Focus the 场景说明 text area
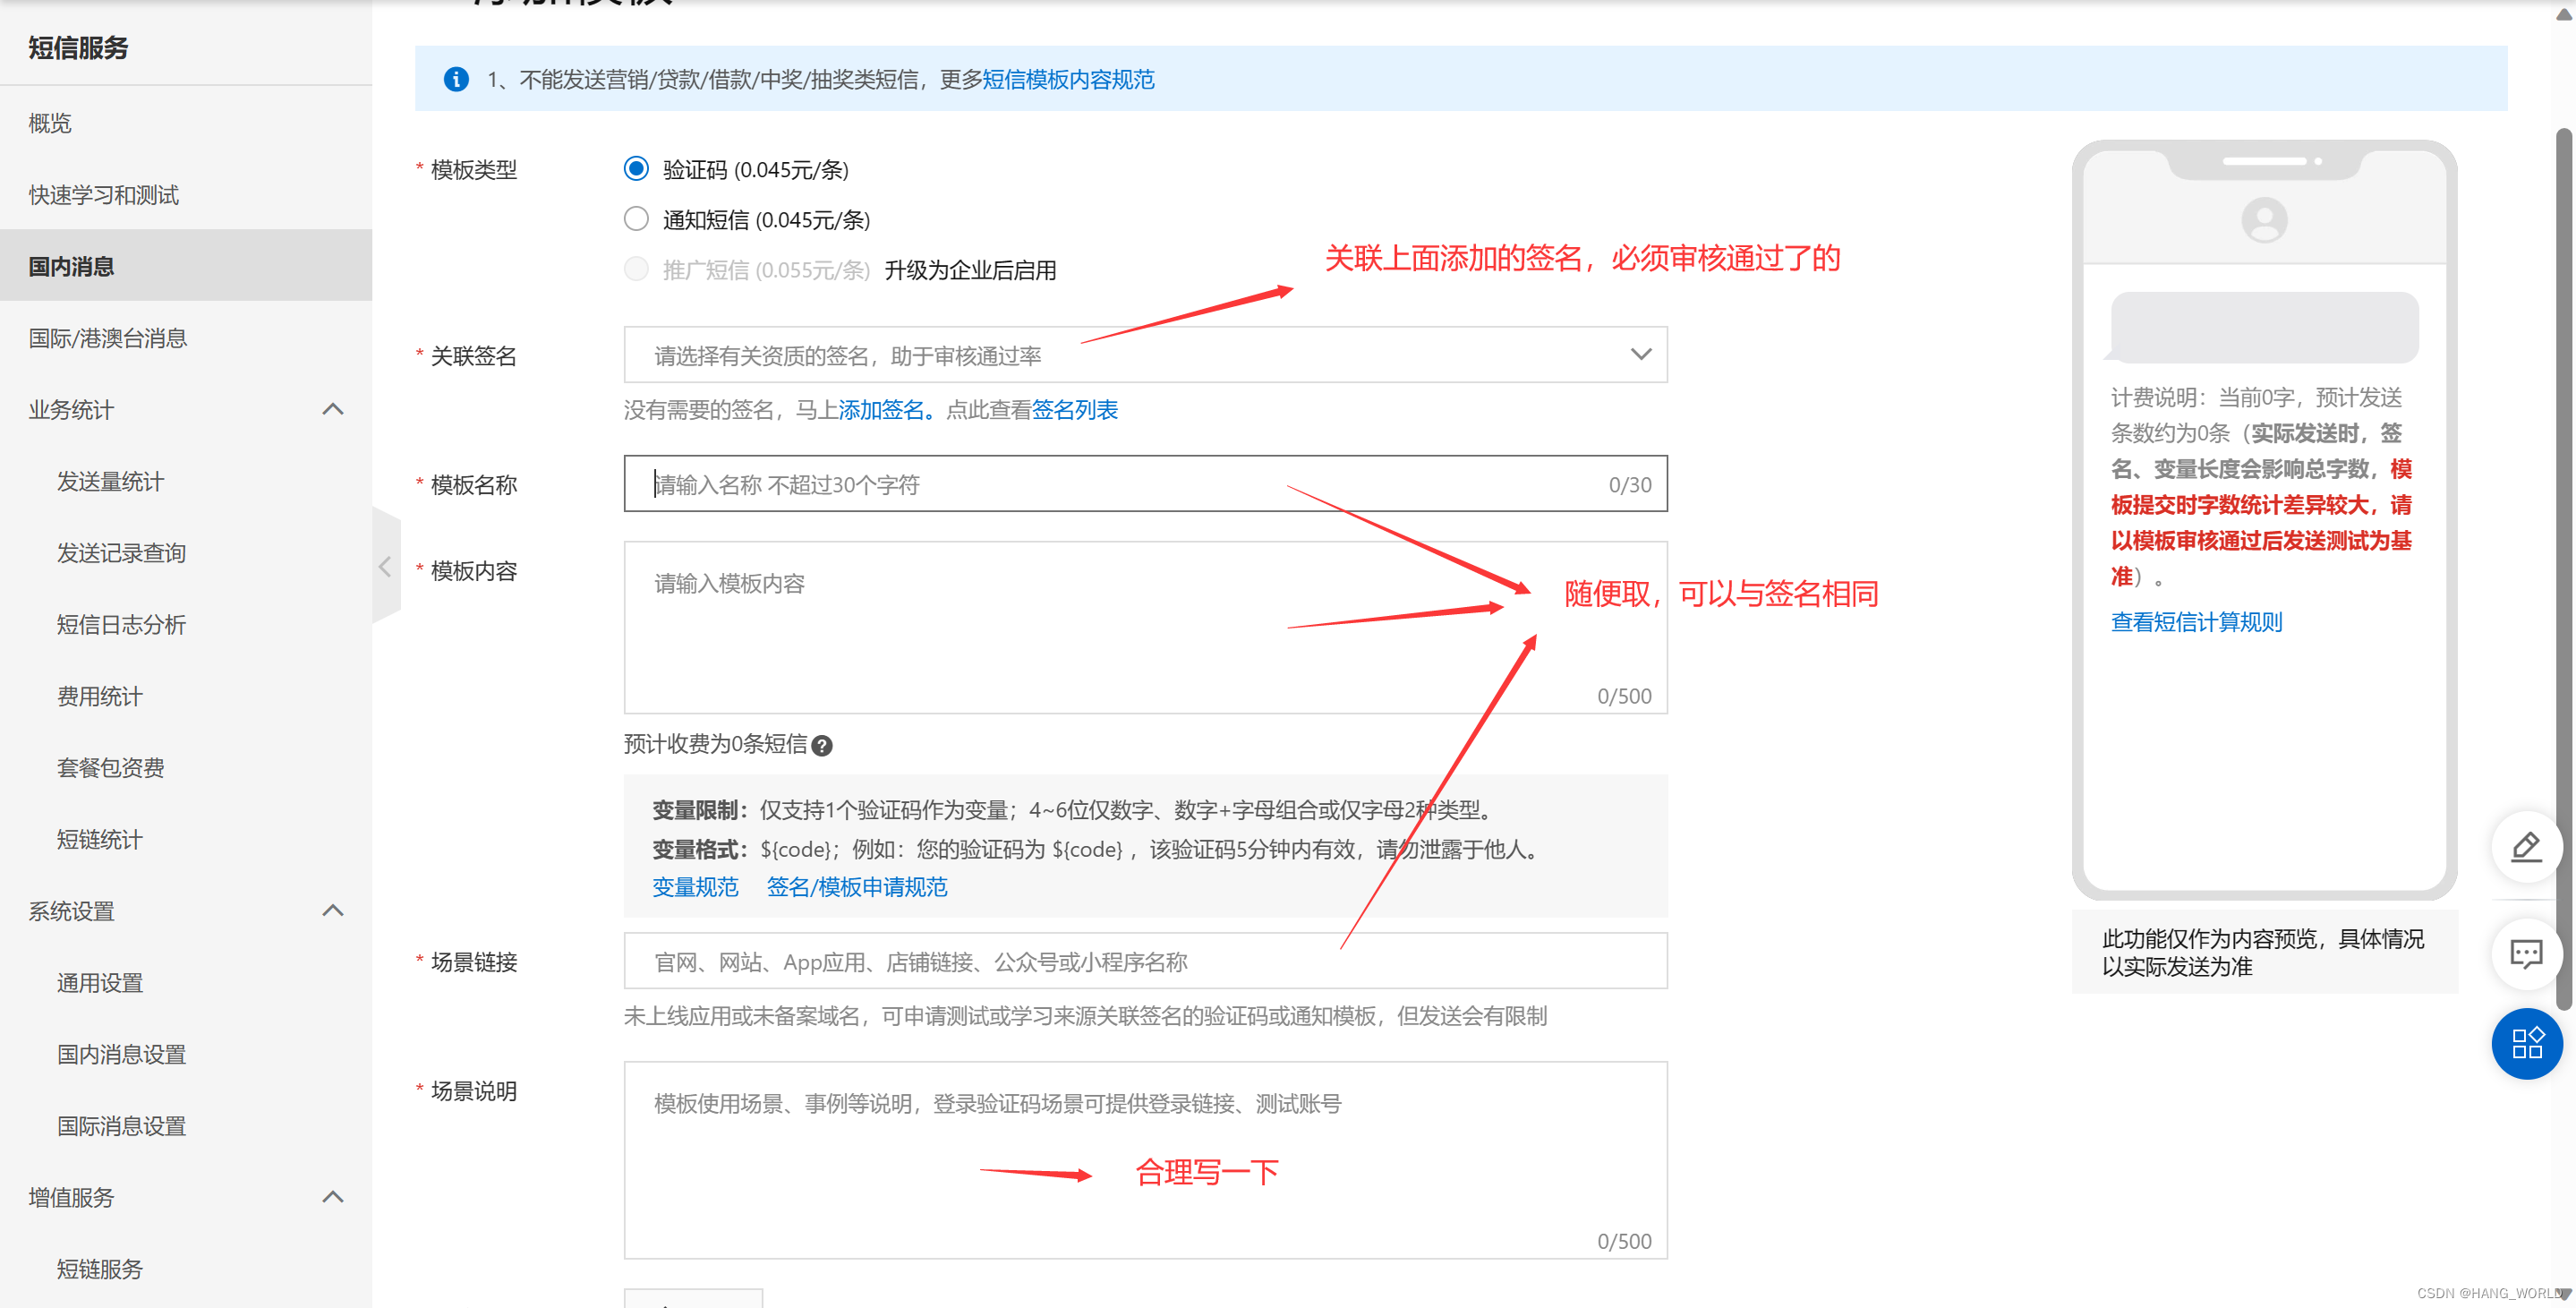The height and width of the screenshot is (1308, 2576). (x=1145, y=1160)
